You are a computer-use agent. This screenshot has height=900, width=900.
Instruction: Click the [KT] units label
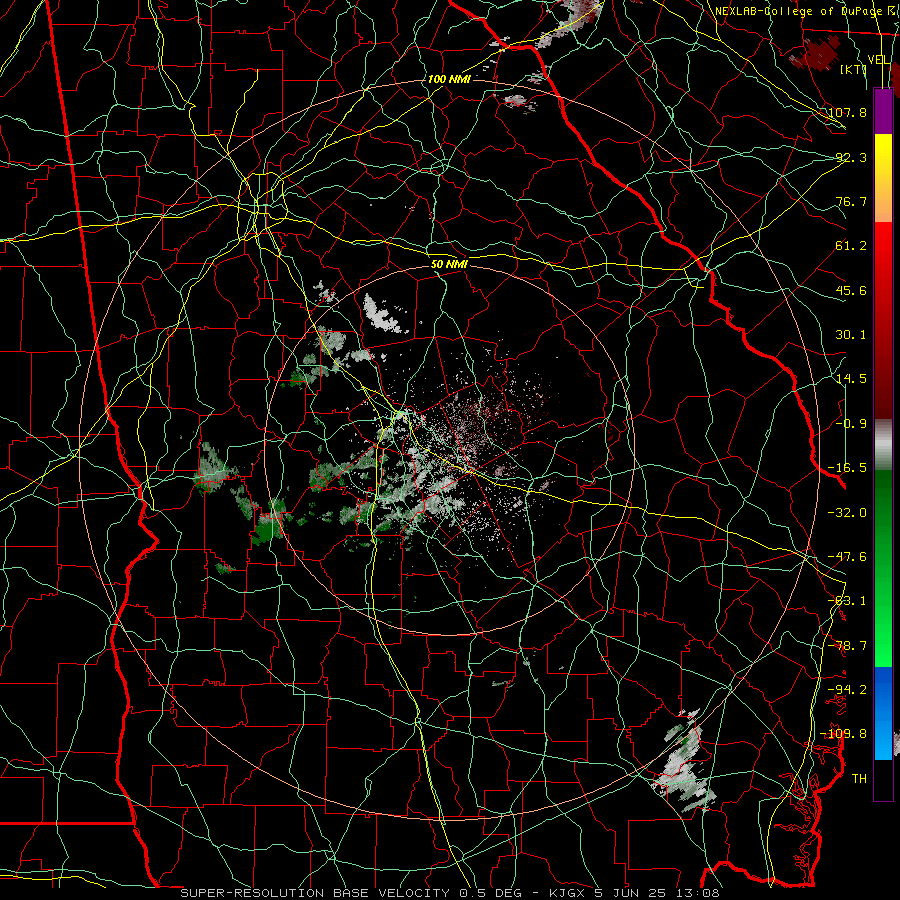854,69
